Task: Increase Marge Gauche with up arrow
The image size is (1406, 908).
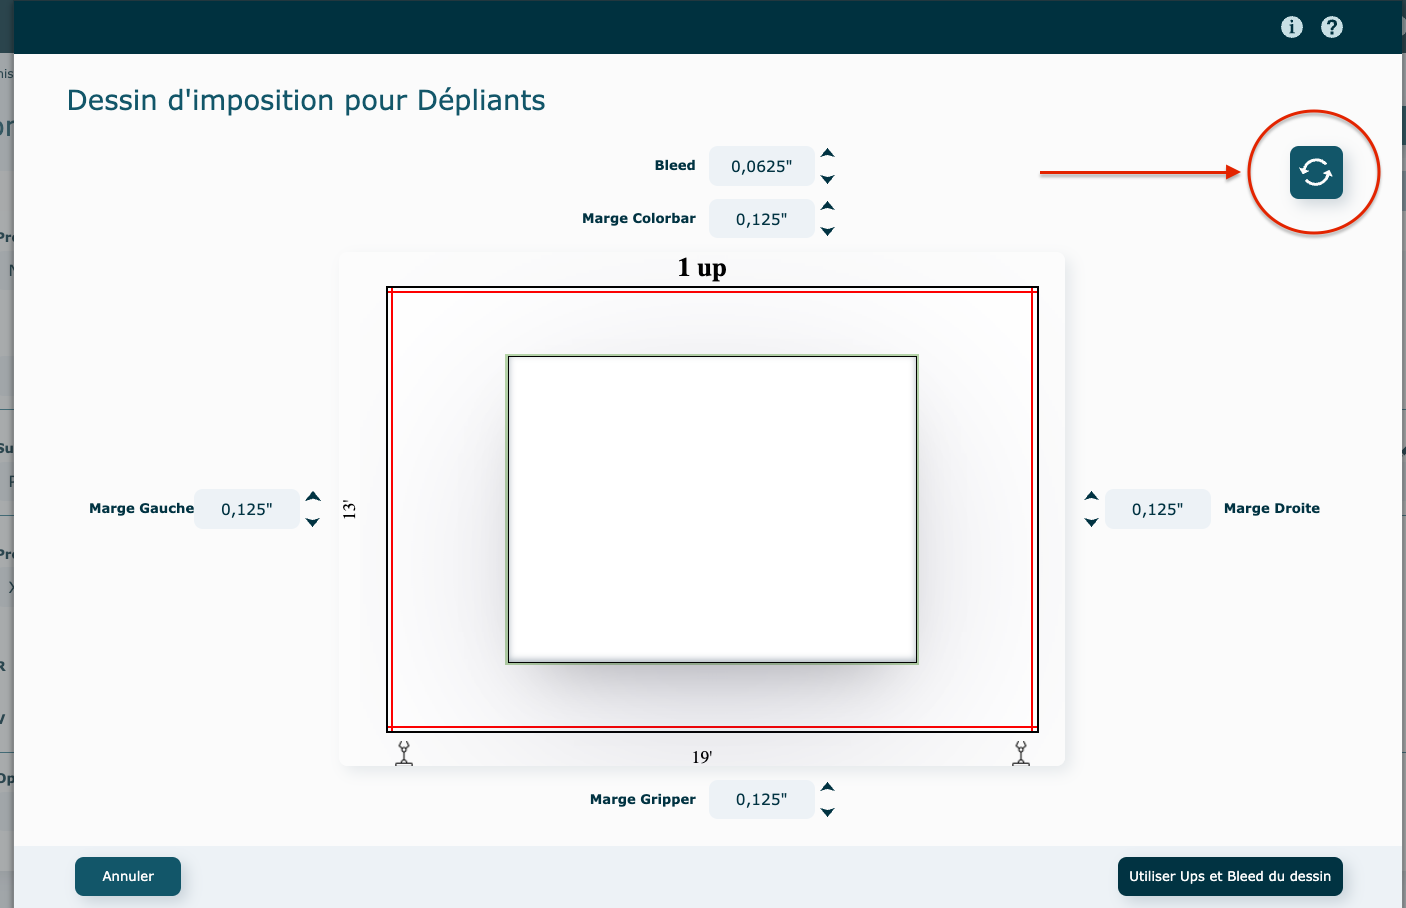Action: click(313, 496)
